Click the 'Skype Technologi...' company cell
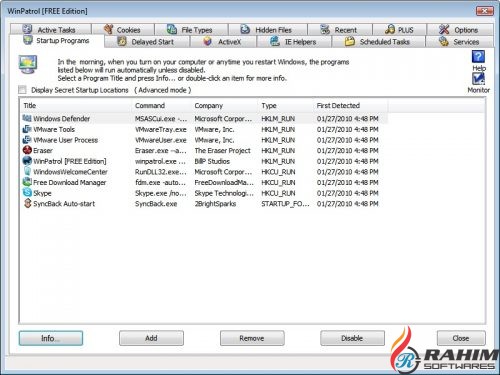The image size is (500, 375). tap(224, 193)
